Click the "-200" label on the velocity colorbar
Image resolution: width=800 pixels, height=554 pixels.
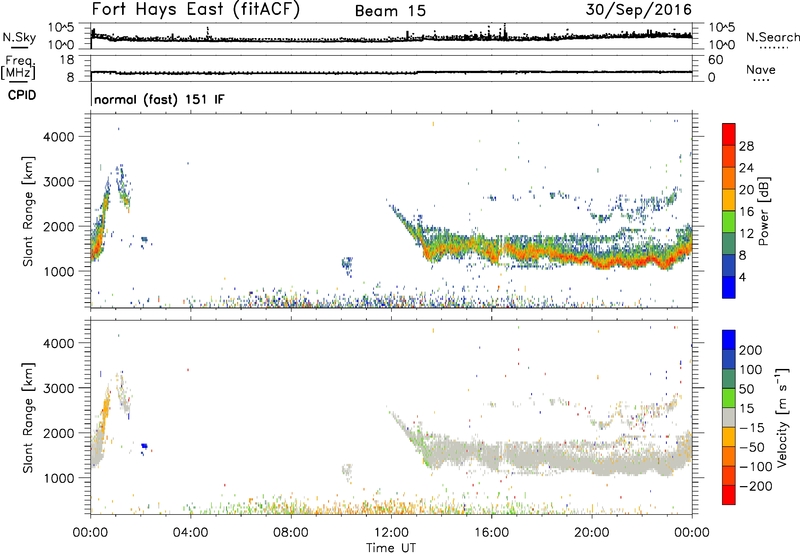point(756,486)
